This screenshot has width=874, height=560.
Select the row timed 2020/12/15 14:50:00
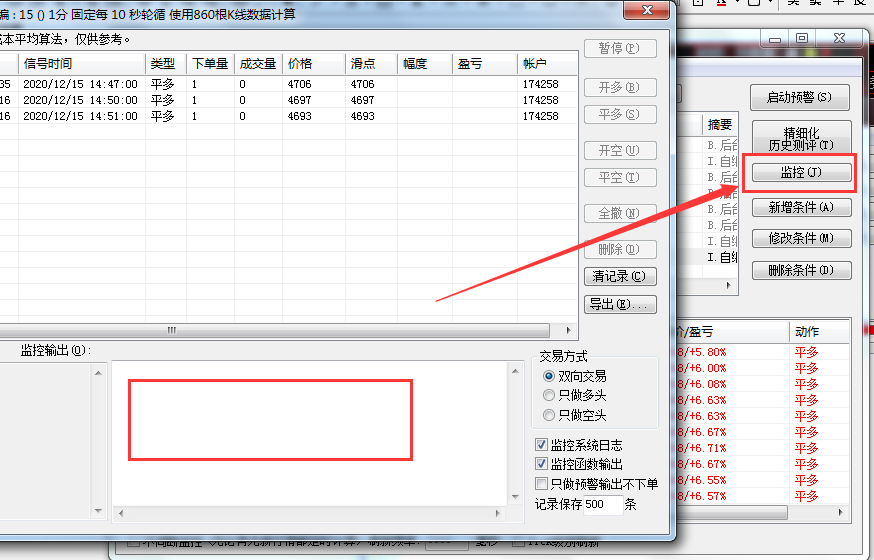click(x=288, y=100)
